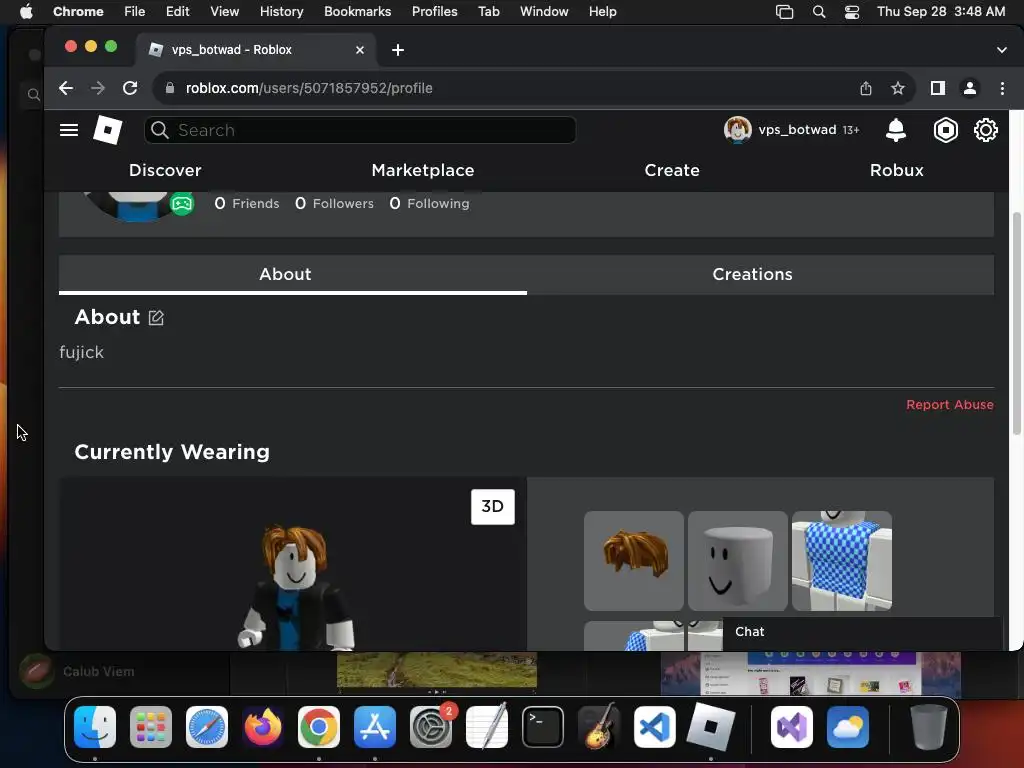Reload the page in Chrome

(x=130, y=88)
